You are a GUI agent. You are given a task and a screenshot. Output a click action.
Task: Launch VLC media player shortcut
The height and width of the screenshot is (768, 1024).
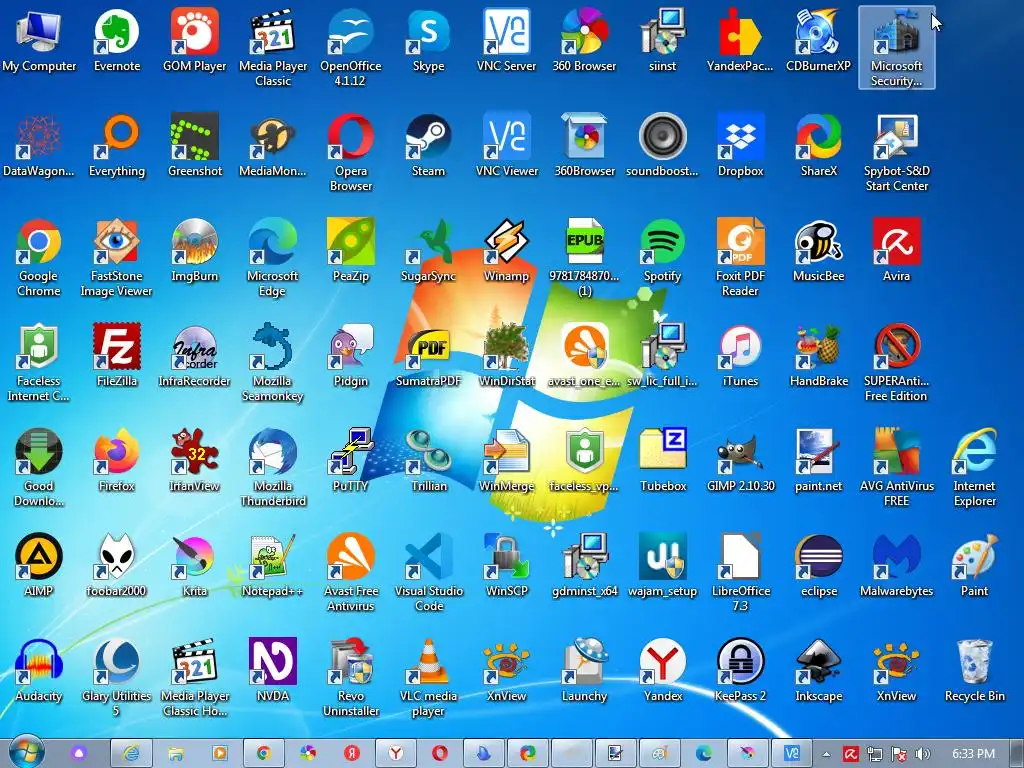click(428, 679)
